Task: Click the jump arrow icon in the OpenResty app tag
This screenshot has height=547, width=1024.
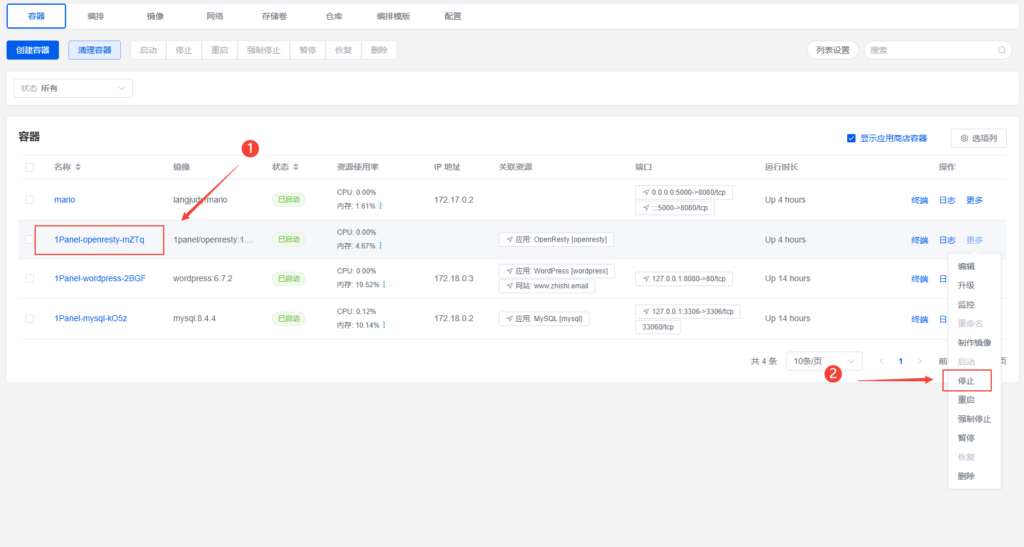Action: click(509, 240)
